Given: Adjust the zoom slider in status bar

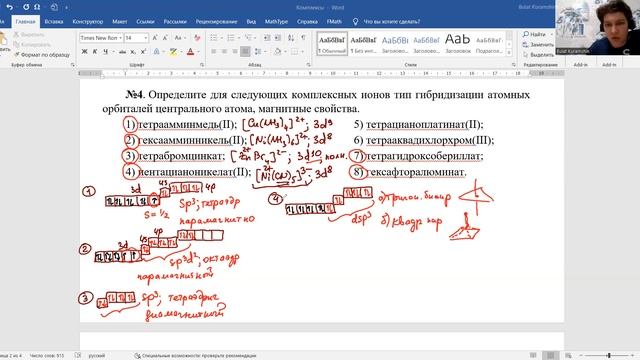Looking at the screenshot, I should click(x=609, y=356).
